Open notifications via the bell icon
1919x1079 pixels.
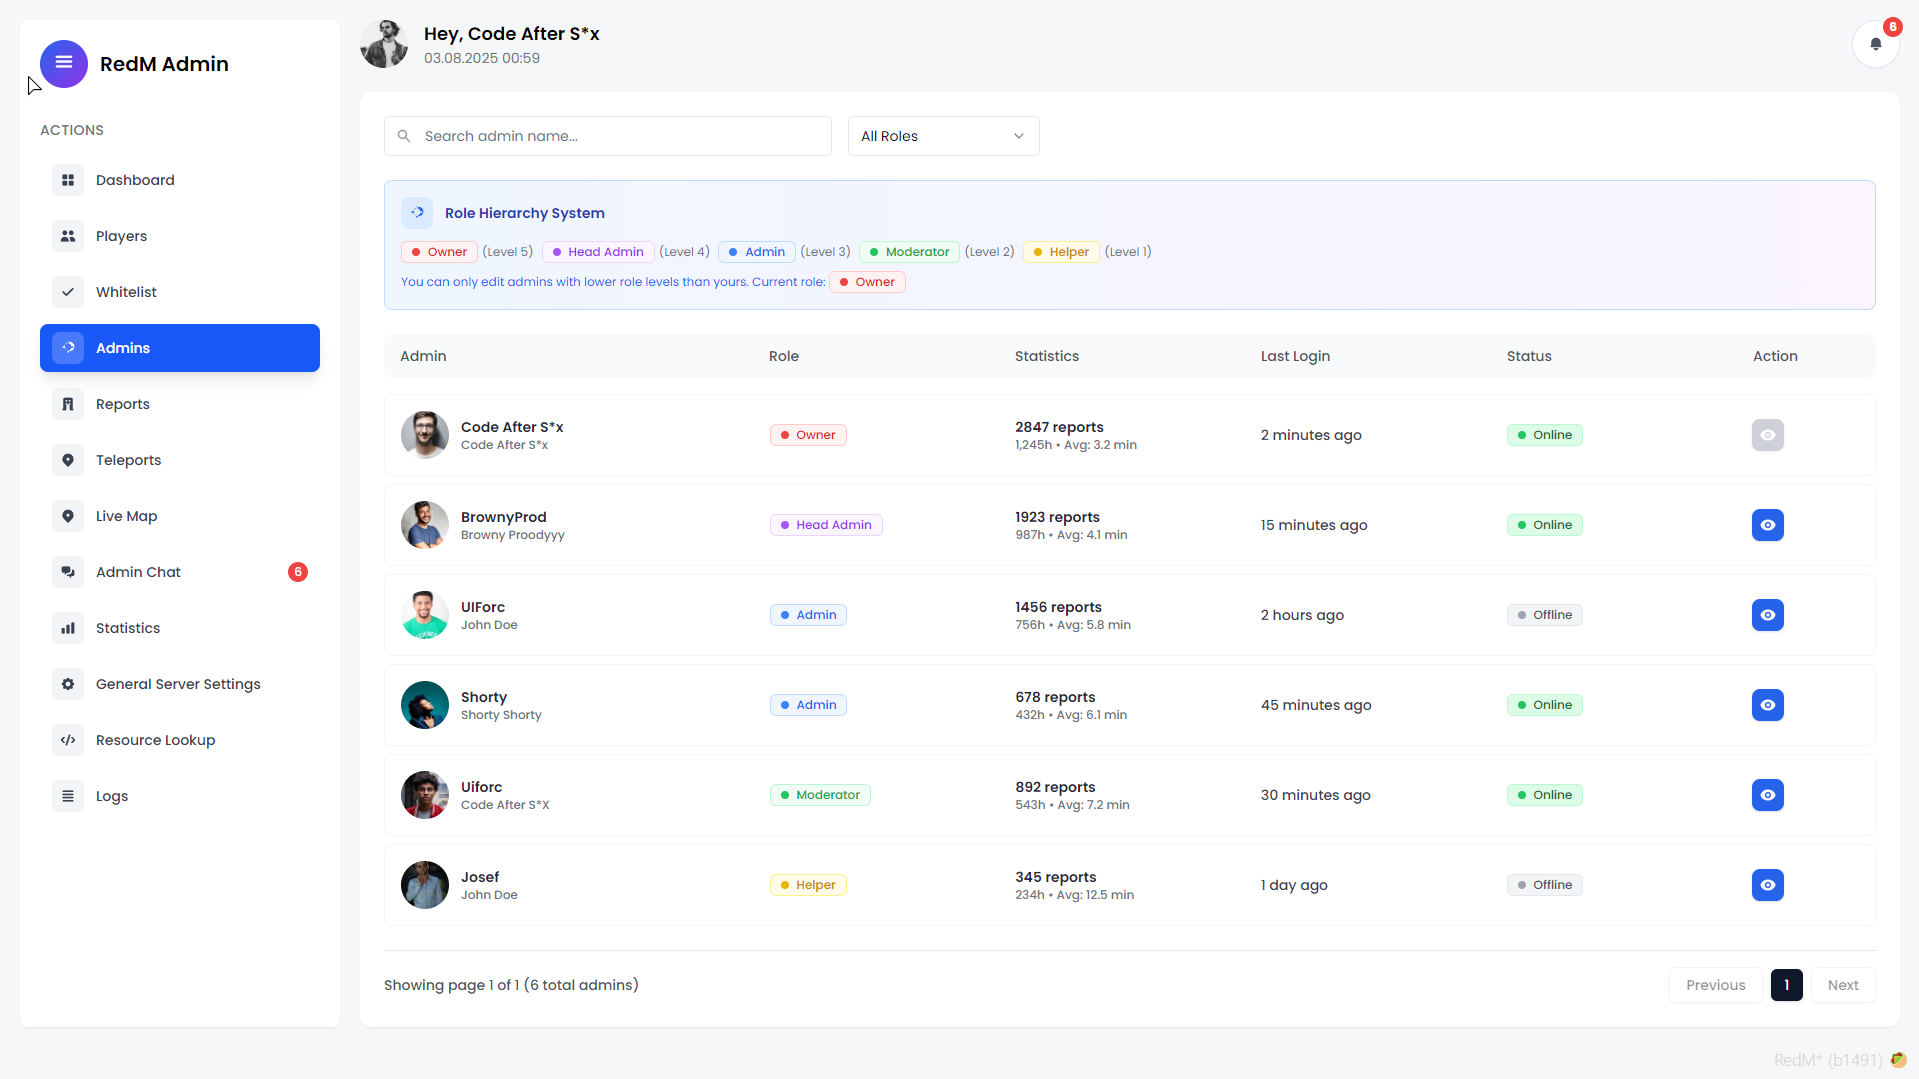[1875, 44]
